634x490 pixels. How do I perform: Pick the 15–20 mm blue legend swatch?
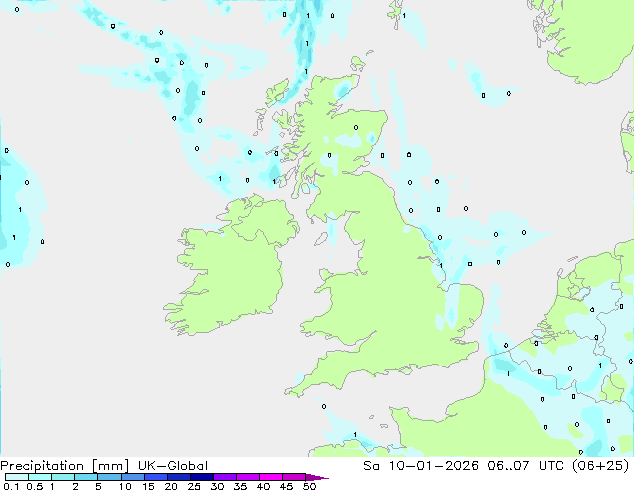156,477
